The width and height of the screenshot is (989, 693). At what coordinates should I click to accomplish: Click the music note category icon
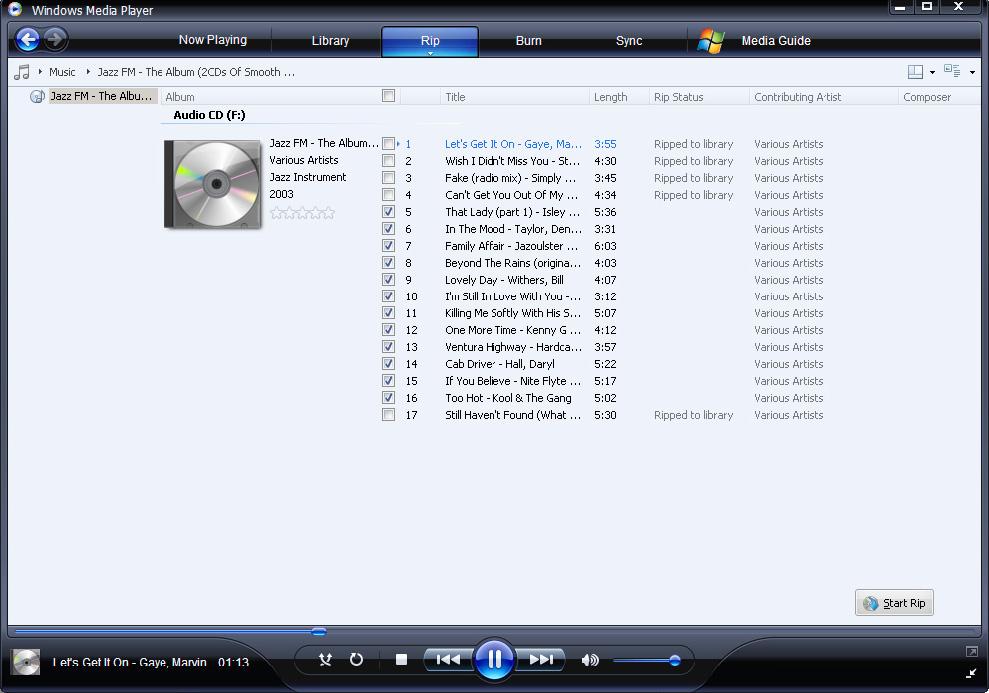tap(21, 72)
